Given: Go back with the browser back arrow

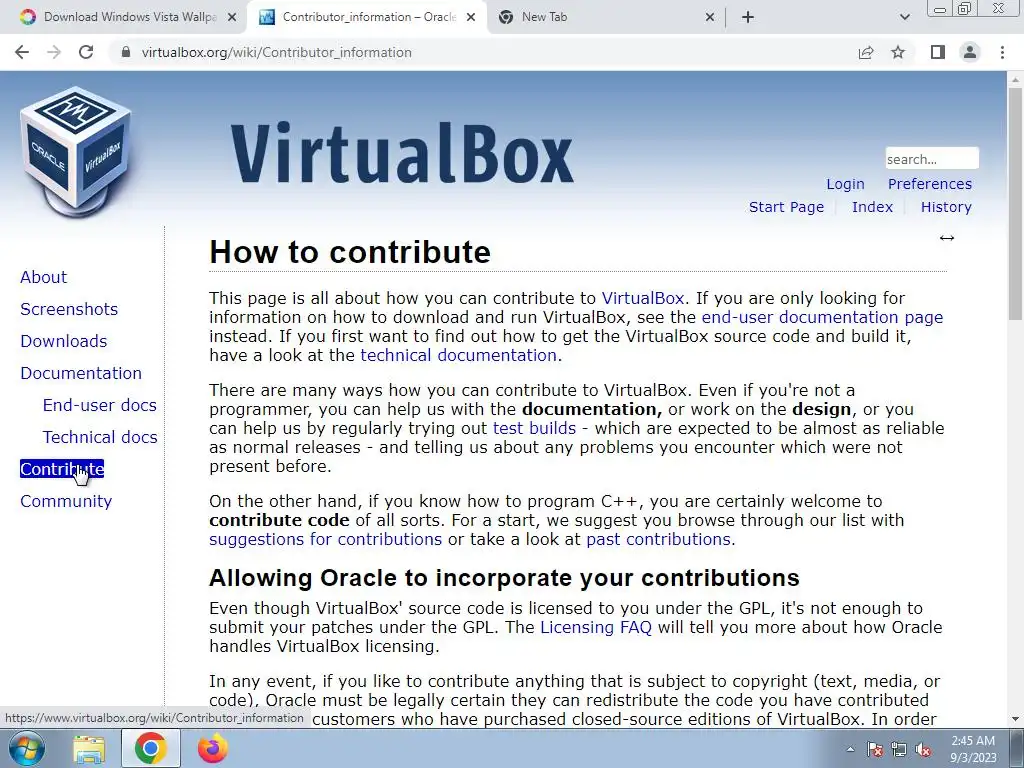Looking at the screenshot, I should 22,52.
